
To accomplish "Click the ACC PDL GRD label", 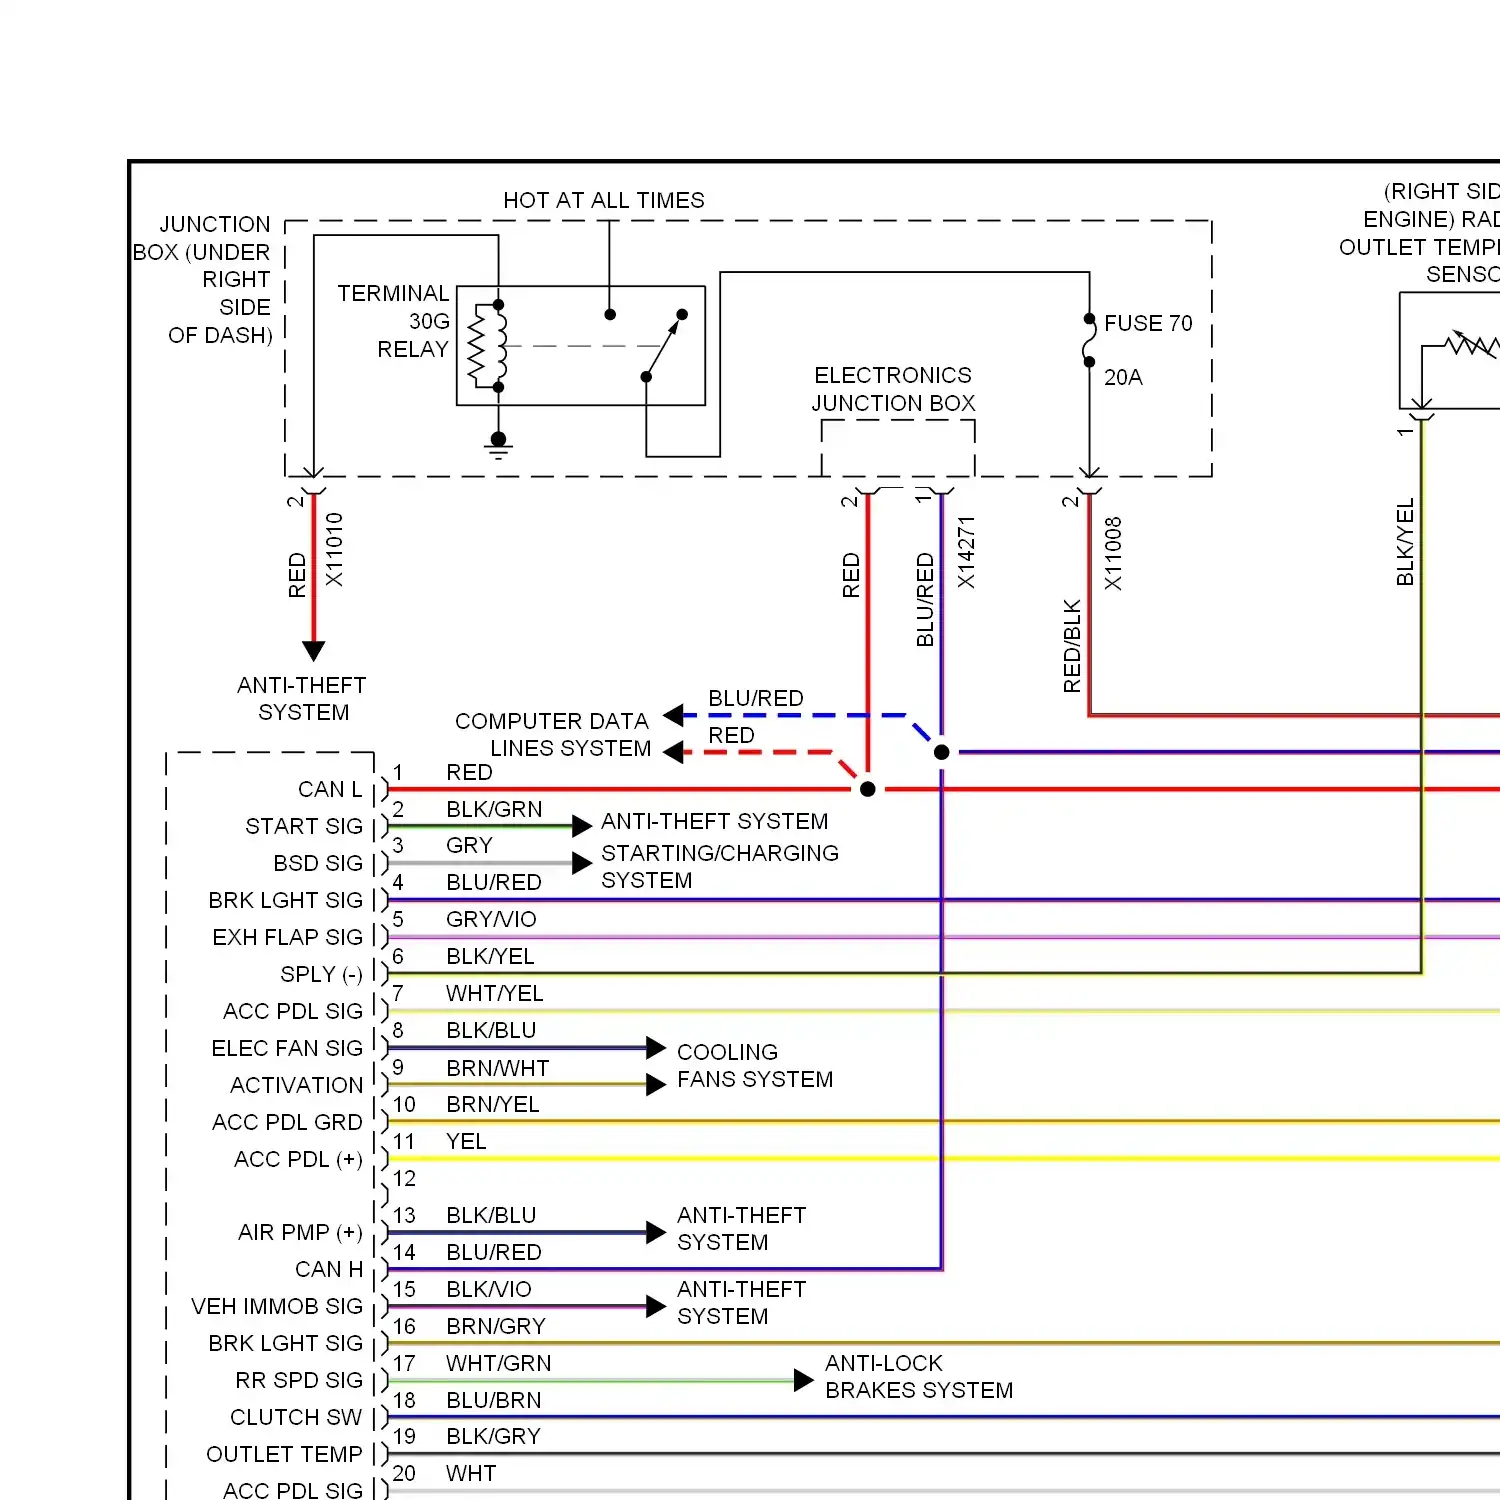I will [287, 1122].
